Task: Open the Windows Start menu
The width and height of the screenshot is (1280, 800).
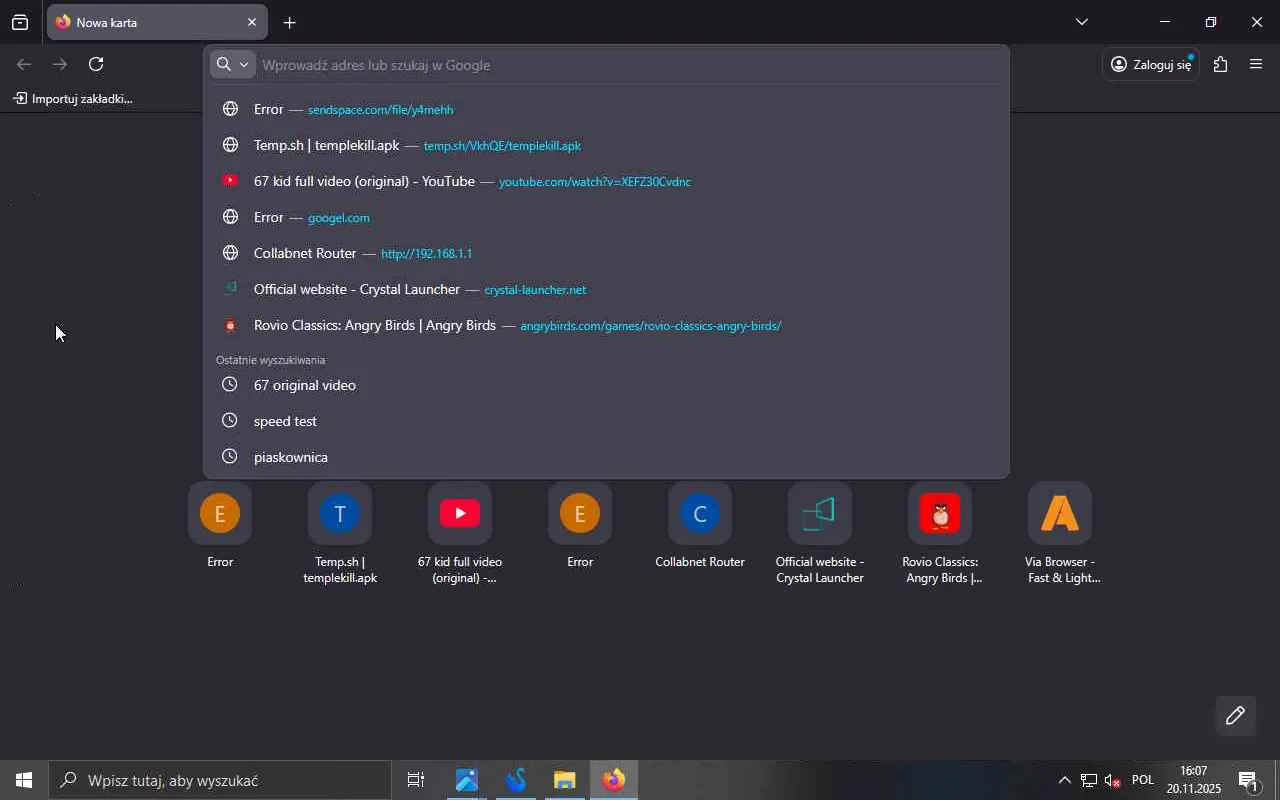Action: 24,780
